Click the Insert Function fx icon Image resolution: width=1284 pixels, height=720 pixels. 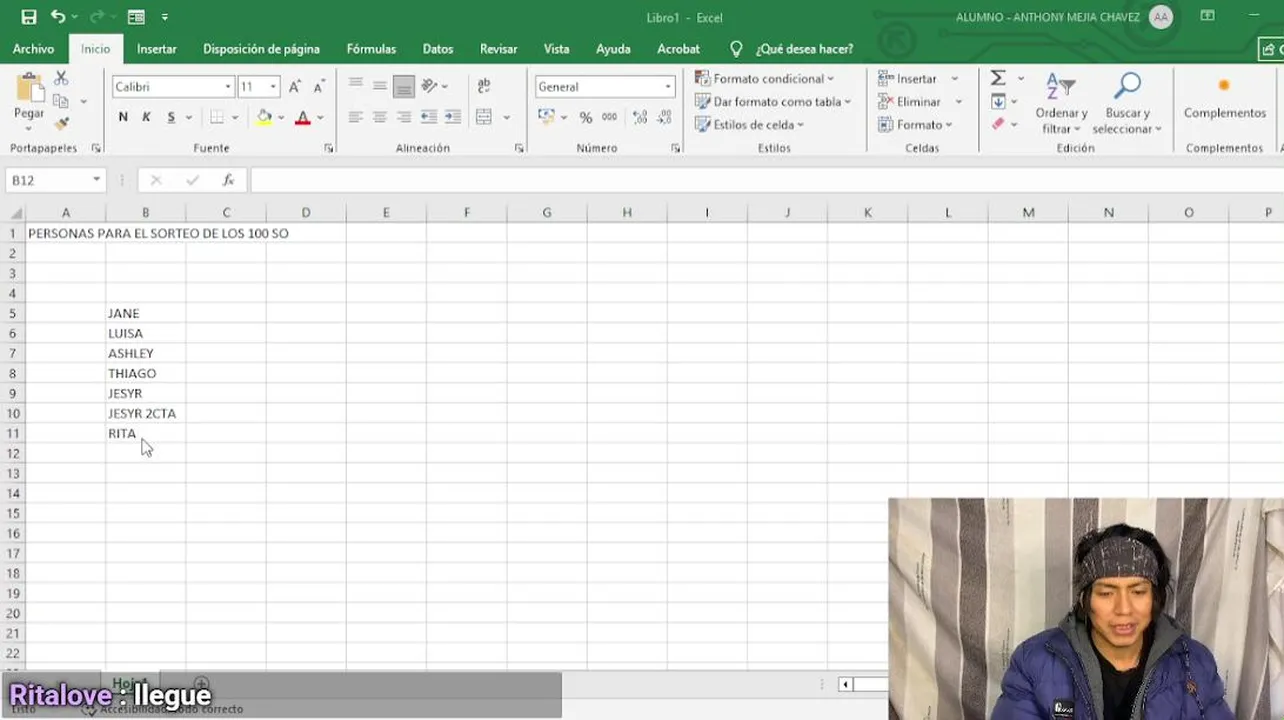click(x=228, y=180)
